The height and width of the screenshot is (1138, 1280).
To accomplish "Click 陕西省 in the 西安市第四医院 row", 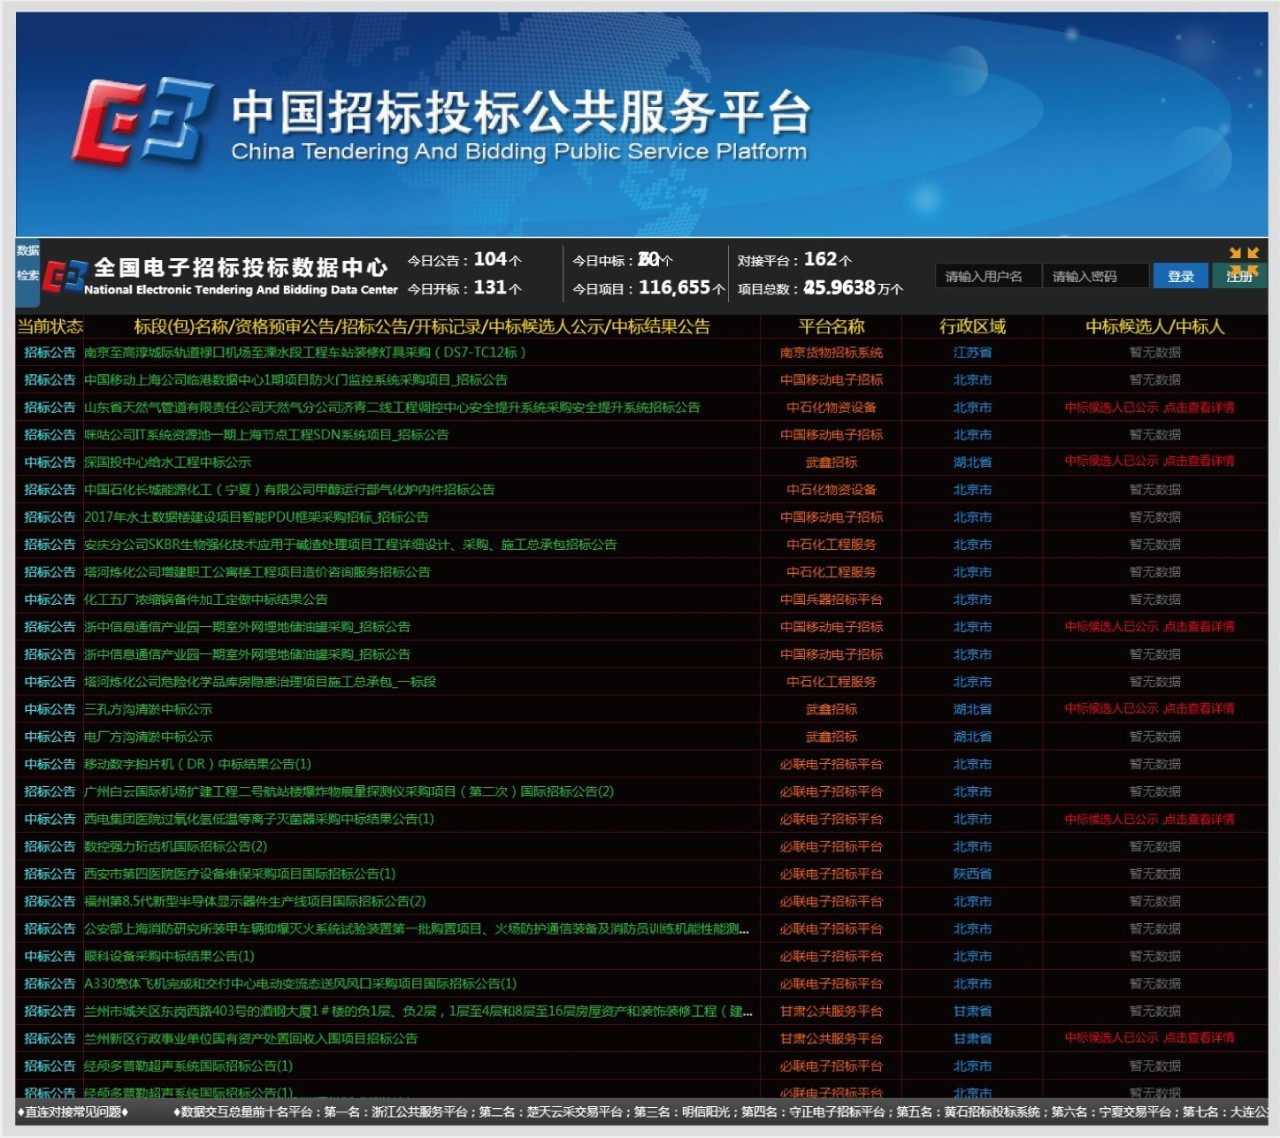I will coord(972,874).
